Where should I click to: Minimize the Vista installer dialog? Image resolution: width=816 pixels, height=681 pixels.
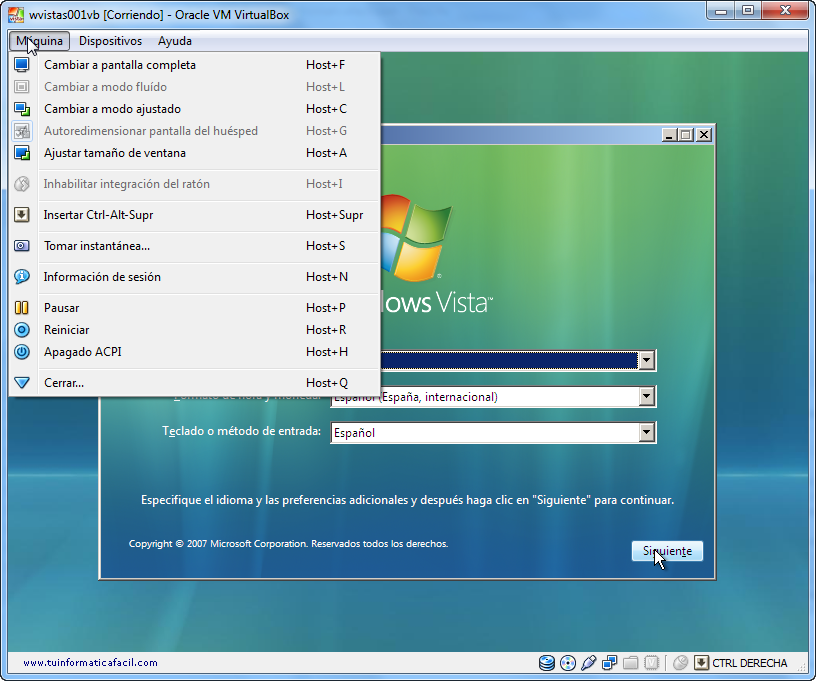(x=669, y=135)
